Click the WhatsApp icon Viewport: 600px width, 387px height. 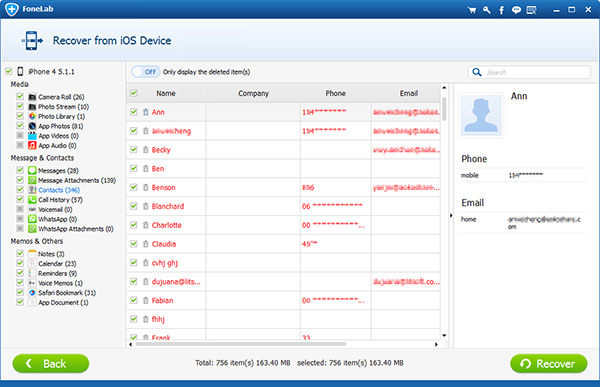32,219
